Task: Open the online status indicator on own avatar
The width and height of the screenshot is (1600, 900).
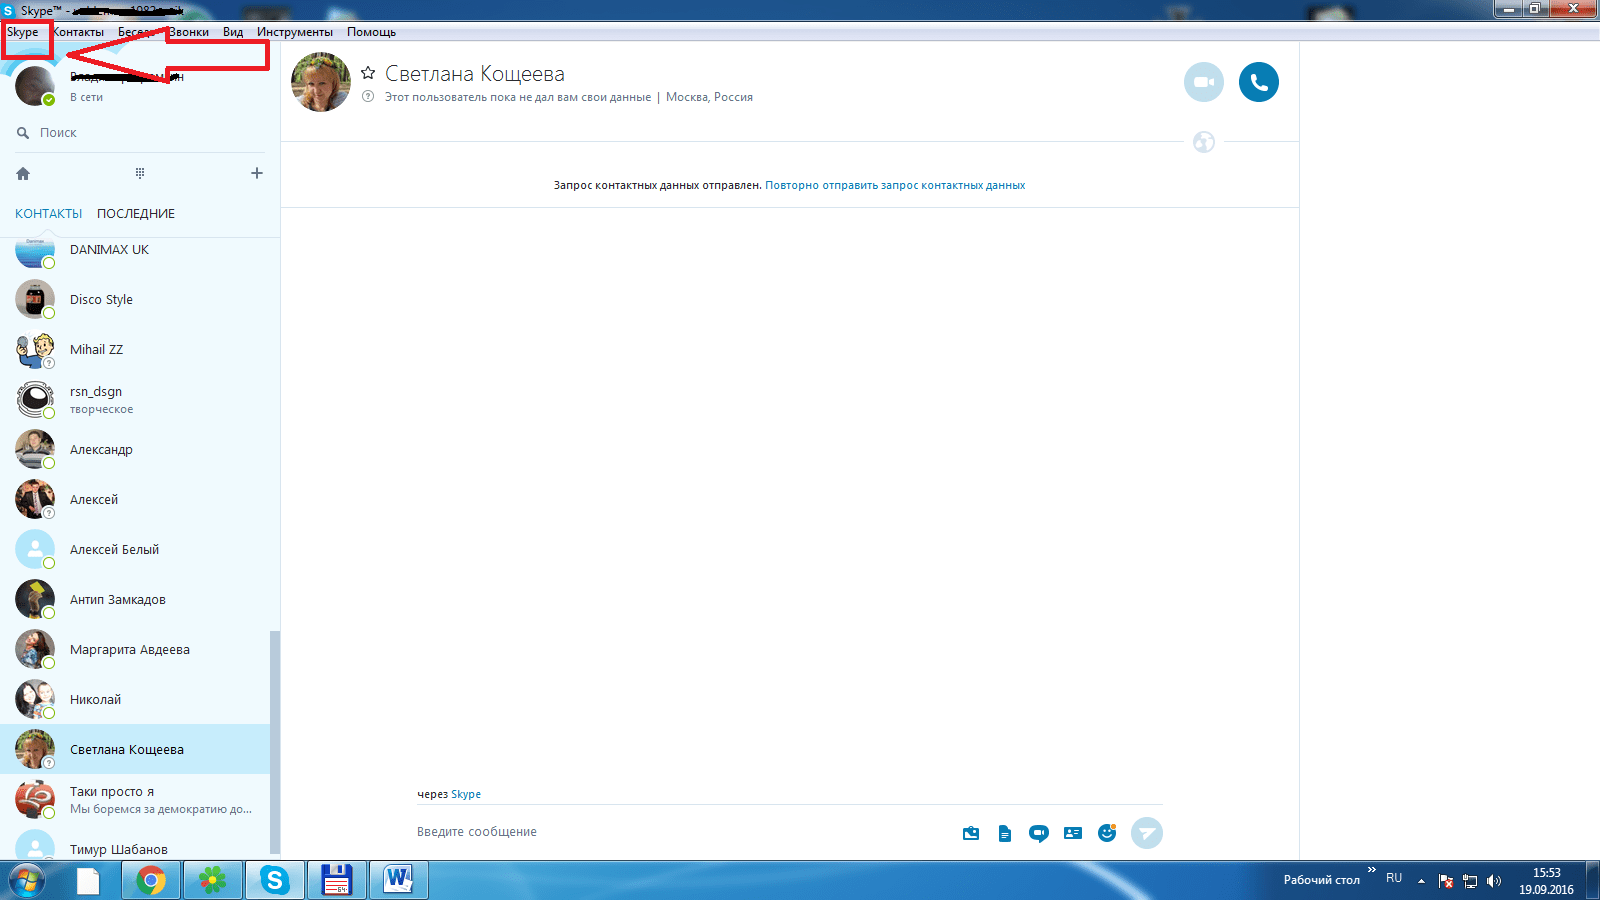Action: coord(48,99)
